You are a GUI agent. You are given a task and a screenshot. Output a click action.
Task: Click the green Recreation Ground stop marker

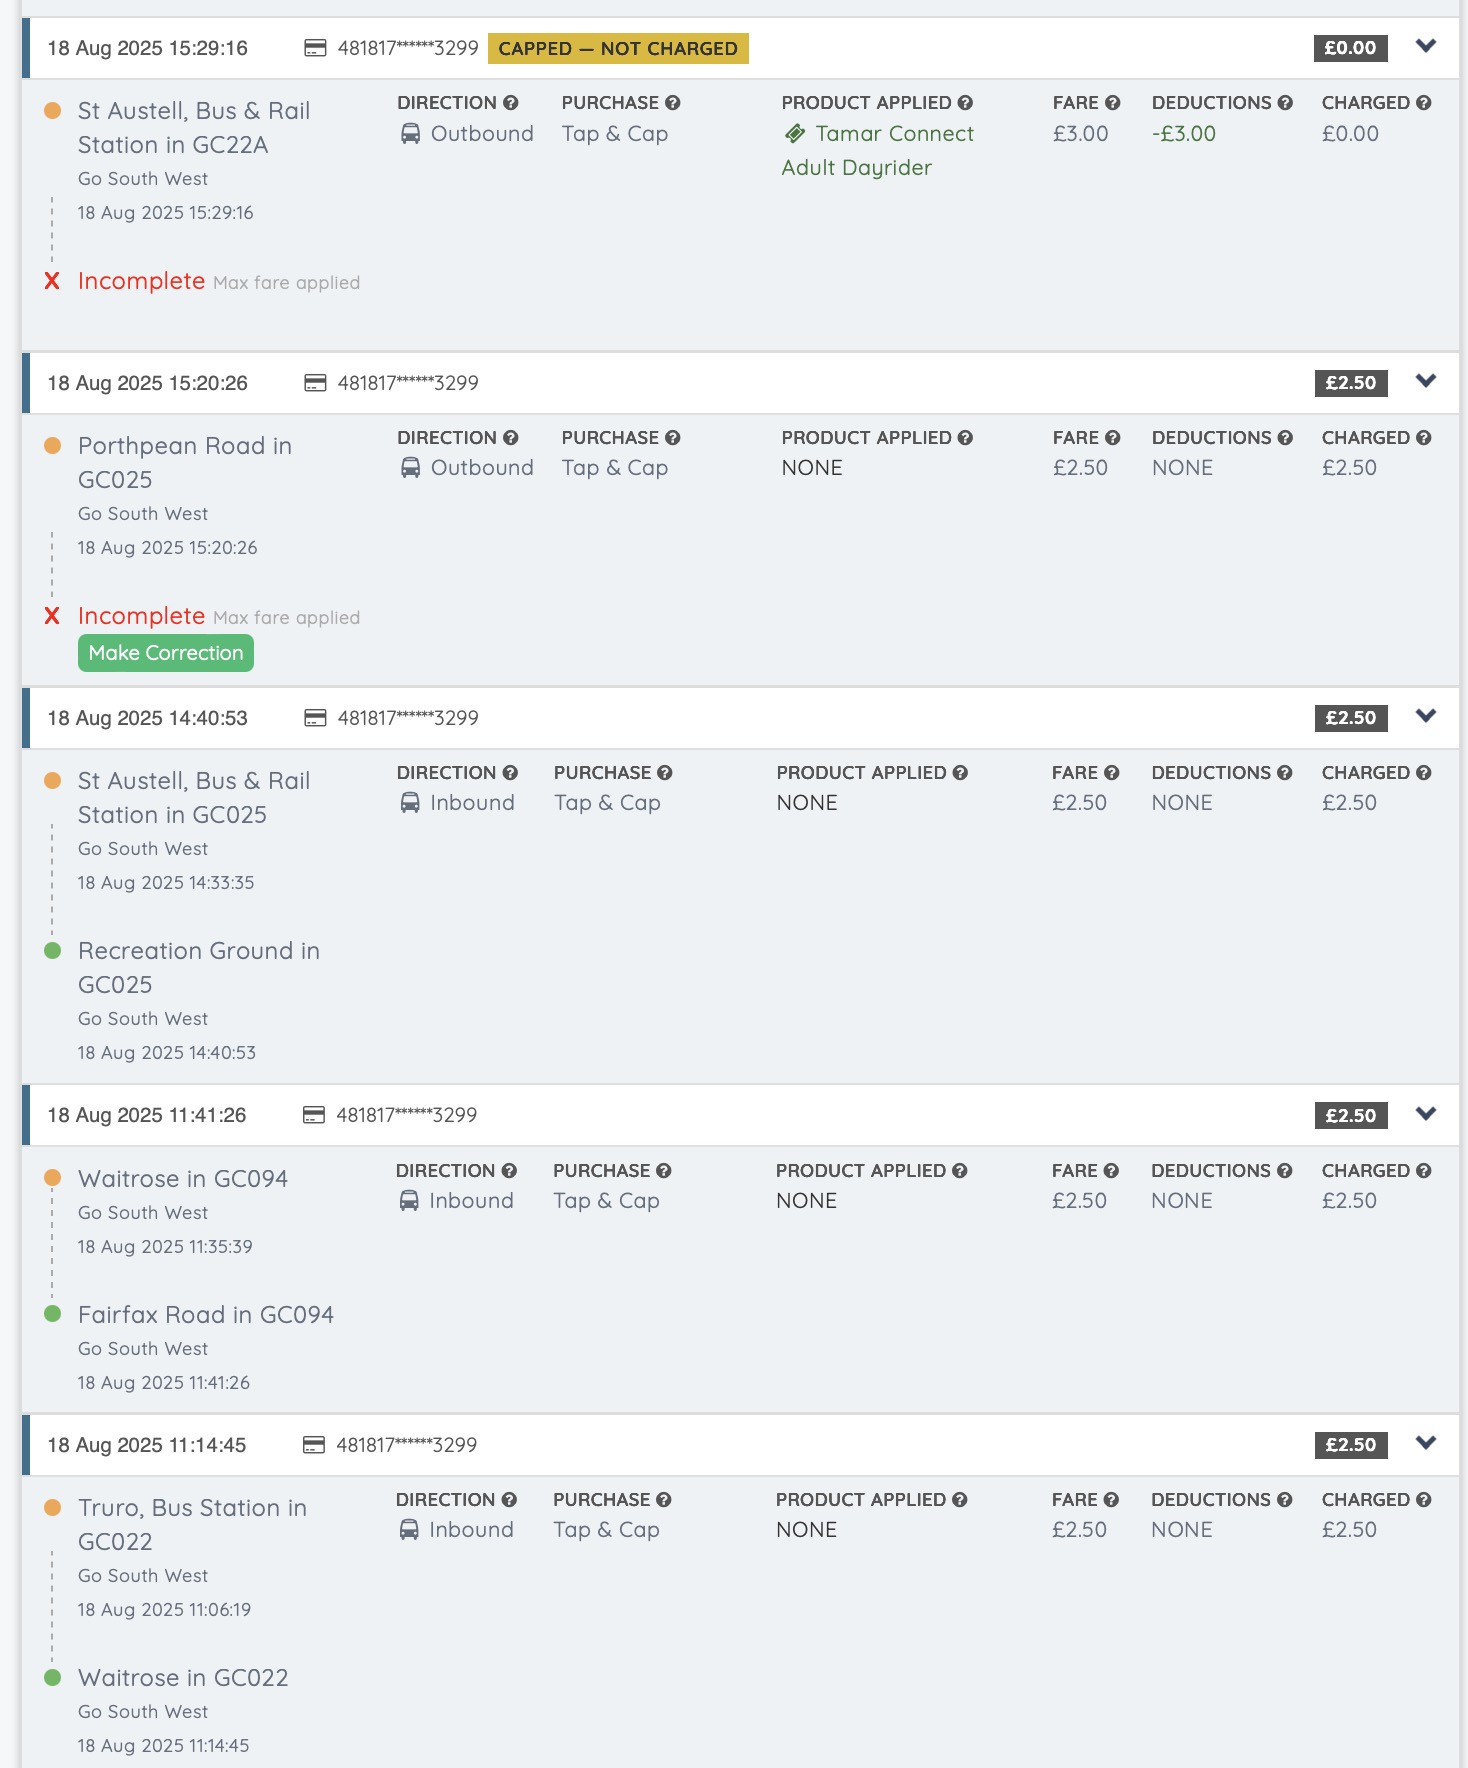53,951
